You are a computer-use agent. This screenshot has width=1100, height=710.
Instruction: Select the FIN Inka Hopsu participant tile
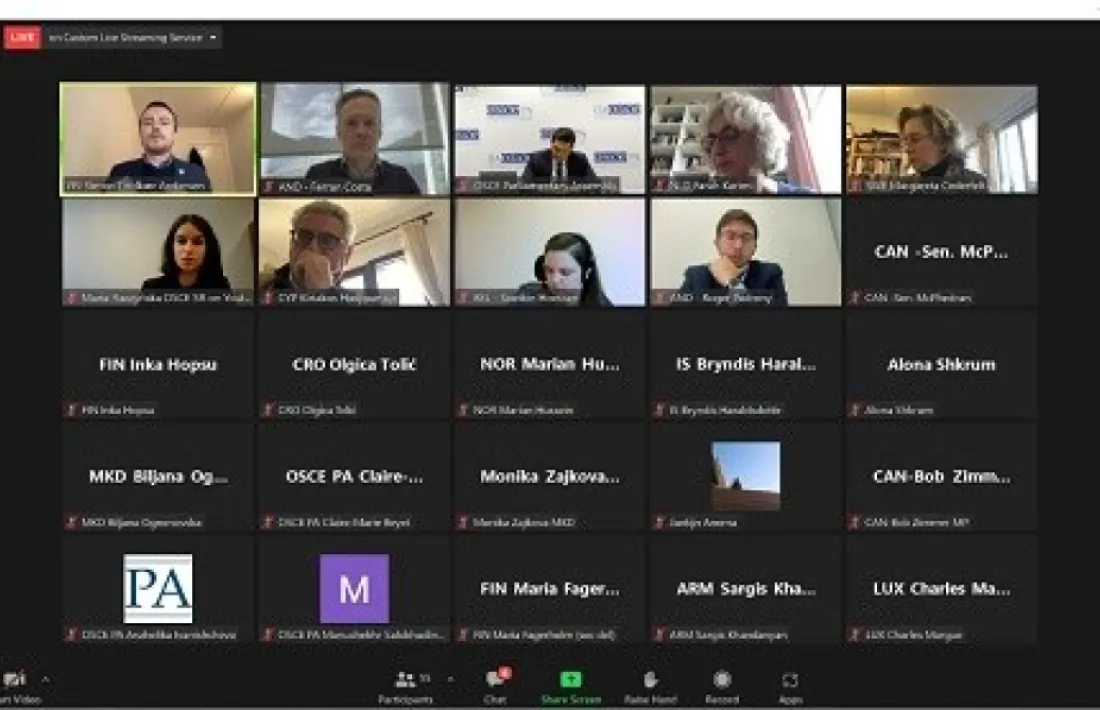158,365
